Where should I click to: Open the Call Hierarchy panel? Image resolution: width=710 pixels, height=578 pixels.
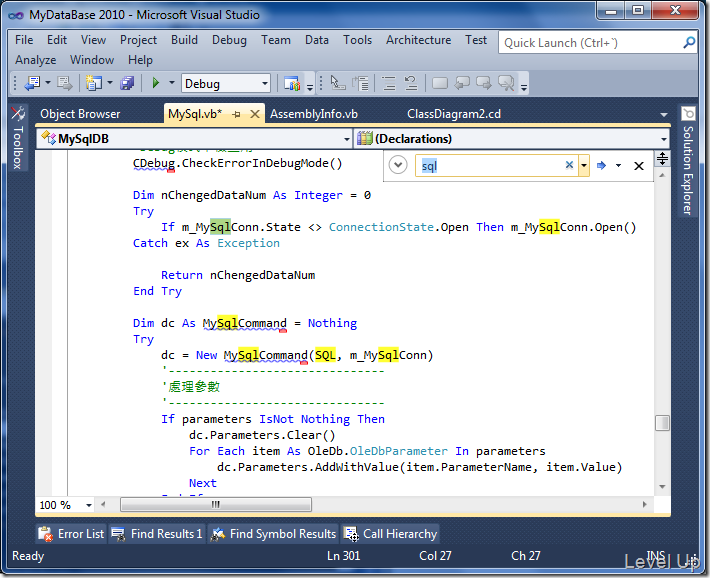[x=390, y=534]
